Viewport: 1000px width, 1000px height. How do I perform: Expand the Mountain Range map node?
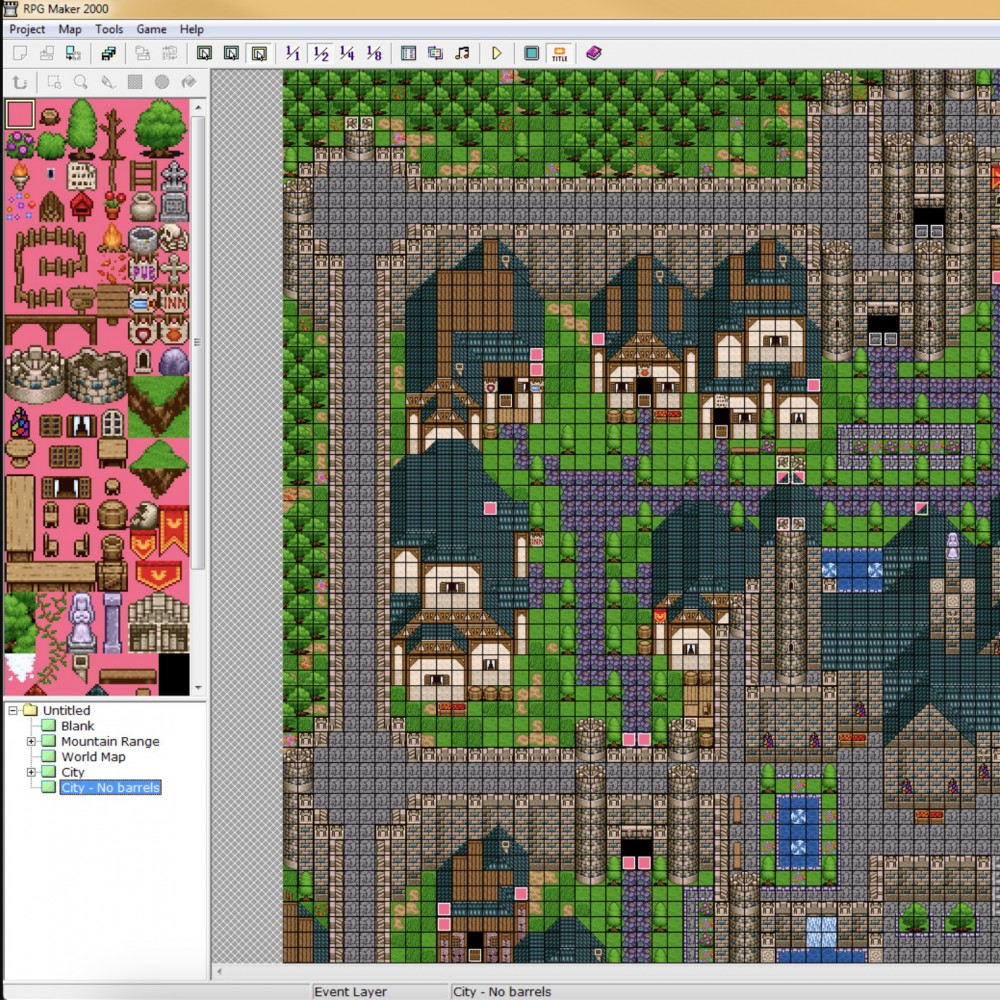(x=31, y=741)
